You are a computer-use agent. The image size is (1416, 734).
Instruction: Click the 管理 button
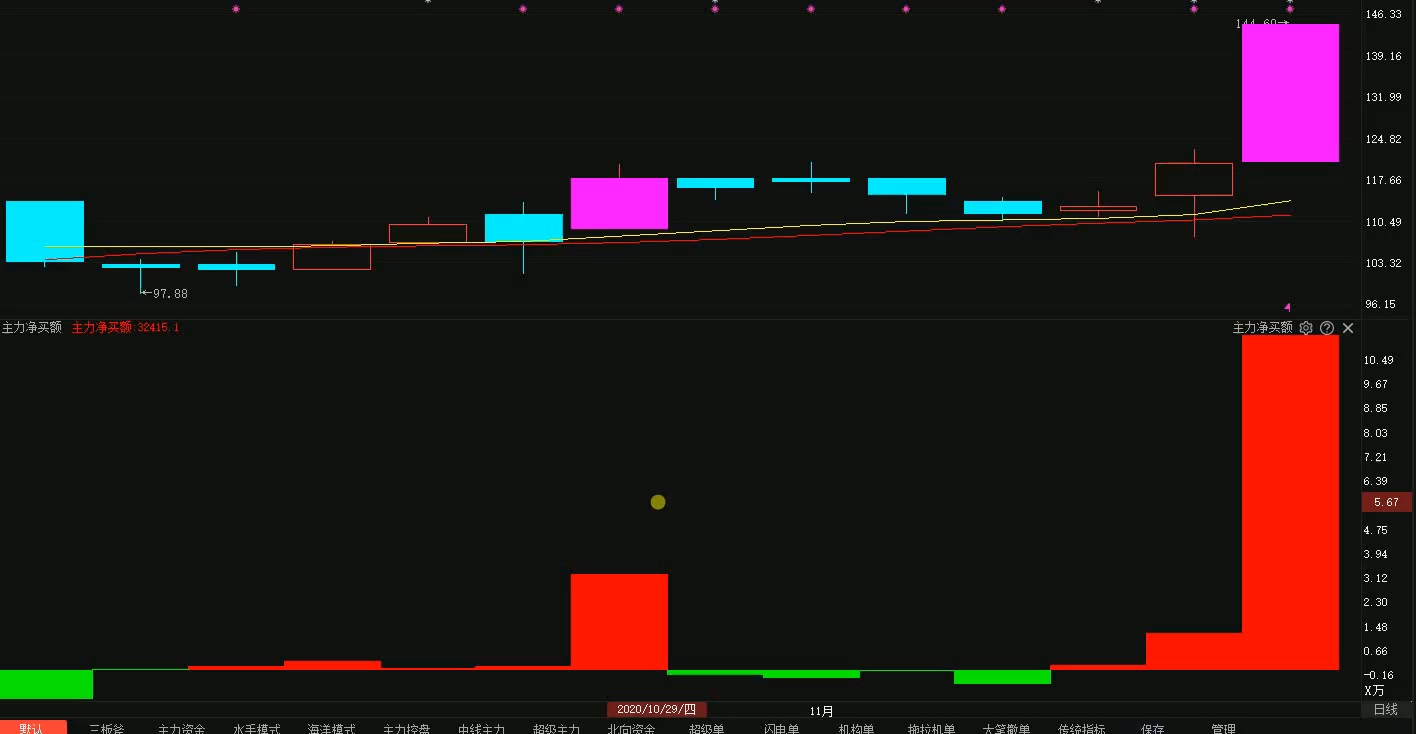[1223, 729]
